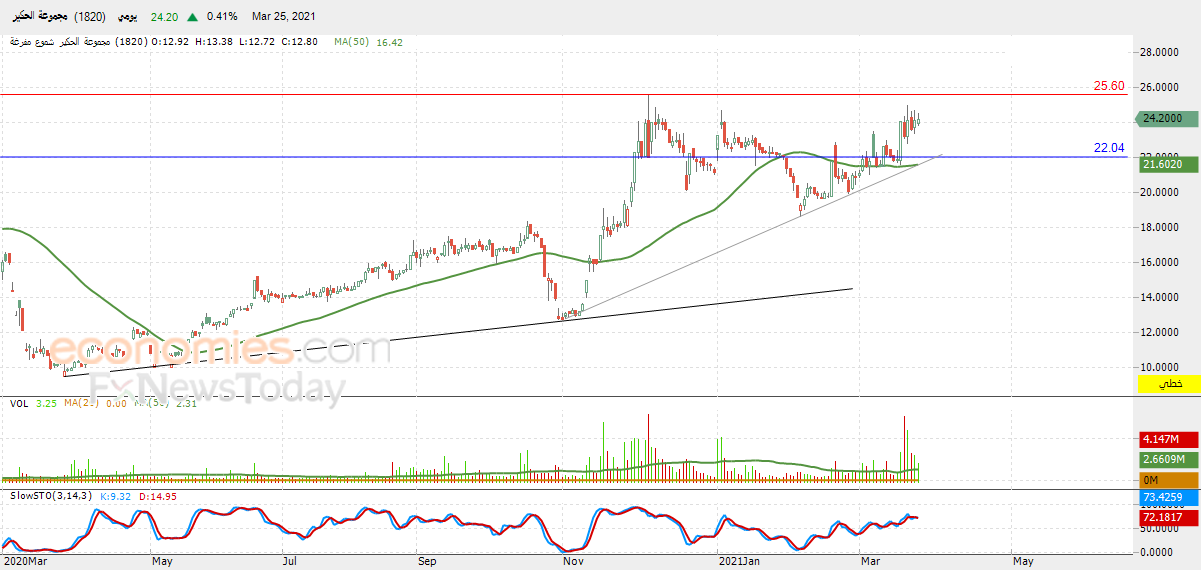This screenshot has width=1201, height=570.
Task: Click the VOL indicator label
Action: pyautogui.click(x=19, y=403)
